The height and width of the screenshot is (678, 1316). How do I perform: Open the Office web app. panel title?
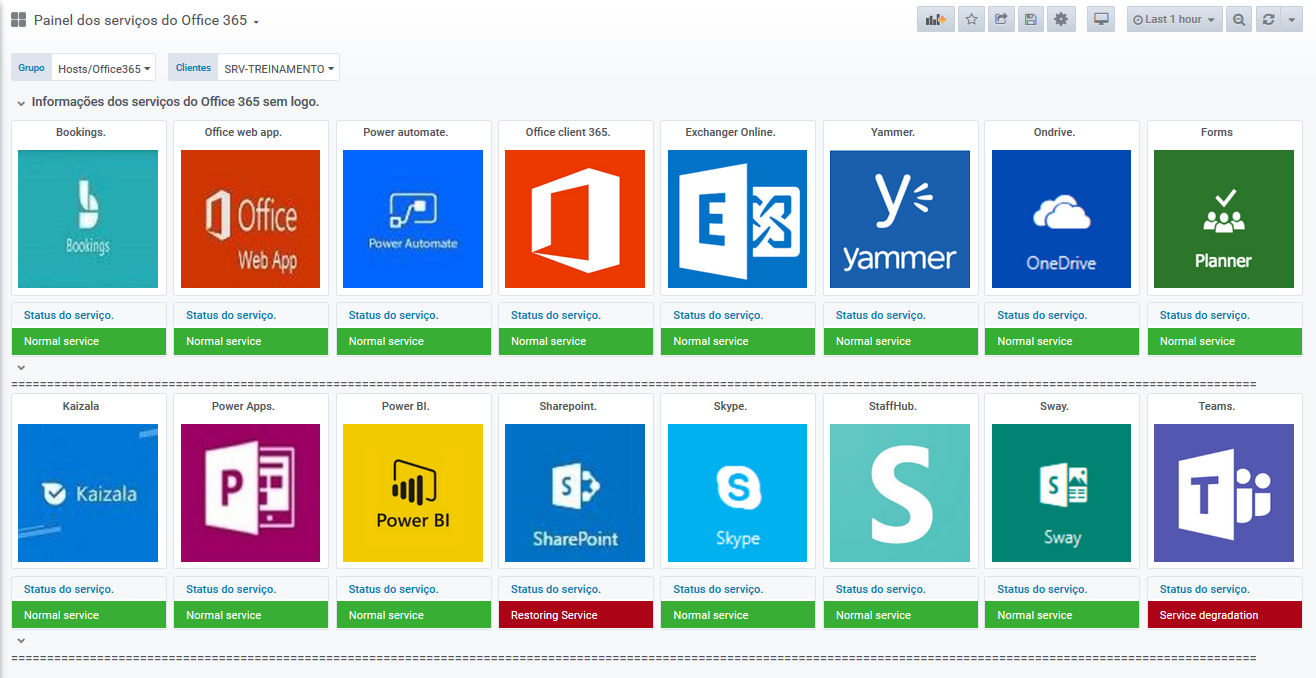click(243, 132)
